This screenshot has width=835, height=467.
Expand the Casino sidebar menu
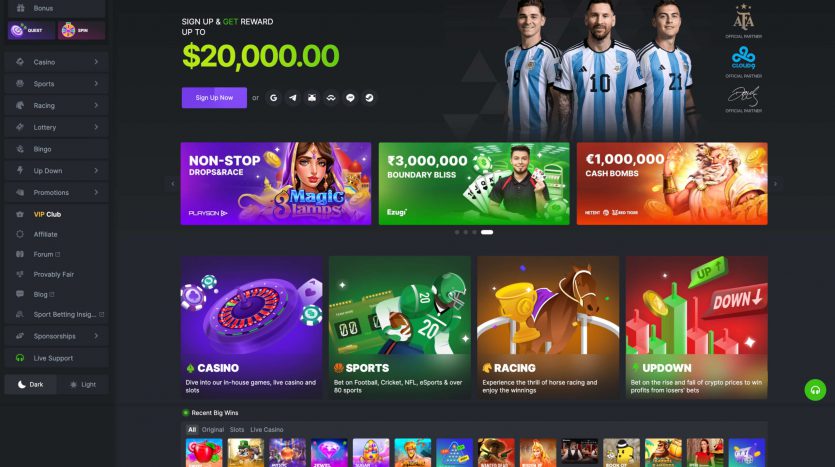(x=56, y=62)
